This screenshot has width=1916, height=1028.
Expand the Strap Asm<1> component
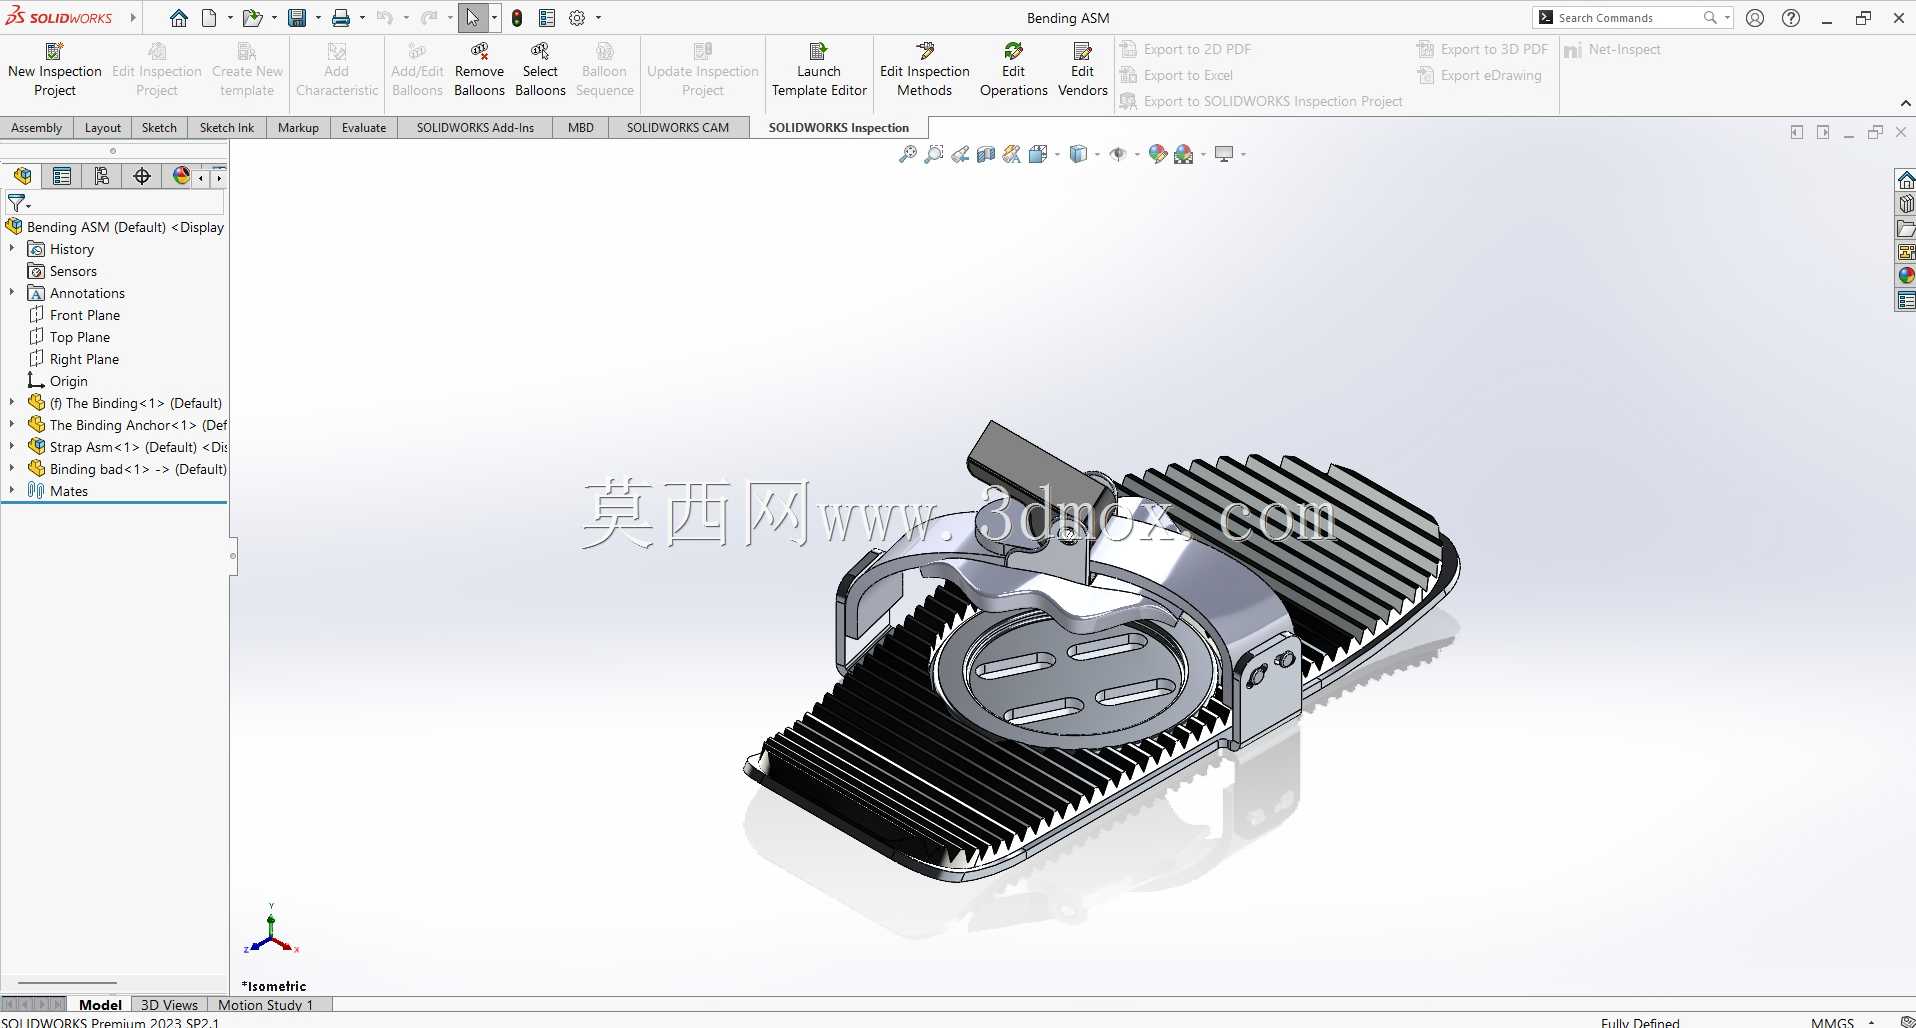point(12,447)
